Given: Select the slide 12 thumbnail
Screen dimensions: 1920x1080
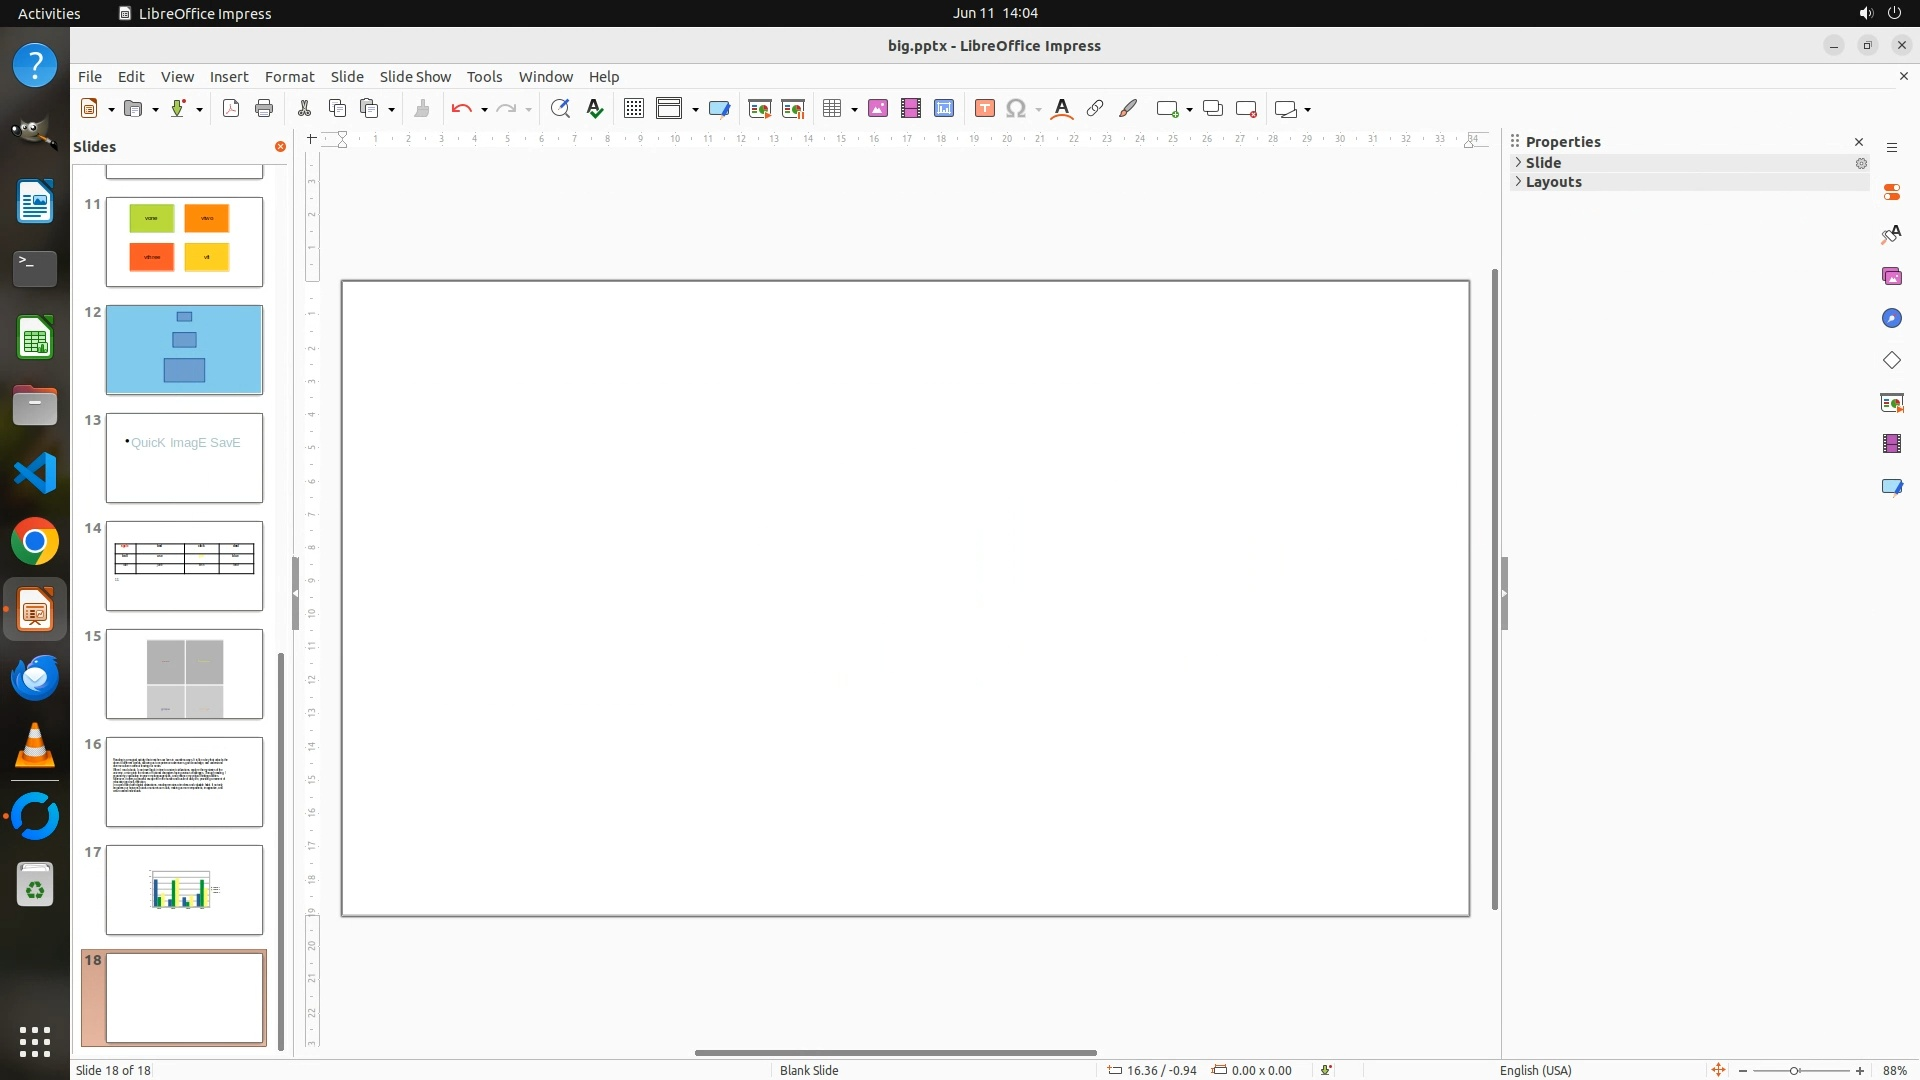Looking at the screenshot, I should [184, 350].
